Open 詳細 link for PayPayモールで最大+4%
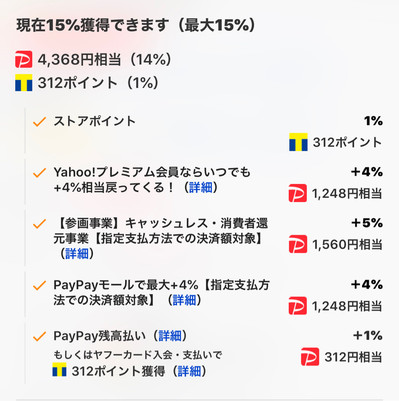The width and height of the screenshot is (399, 401). (x=184, y=300)
